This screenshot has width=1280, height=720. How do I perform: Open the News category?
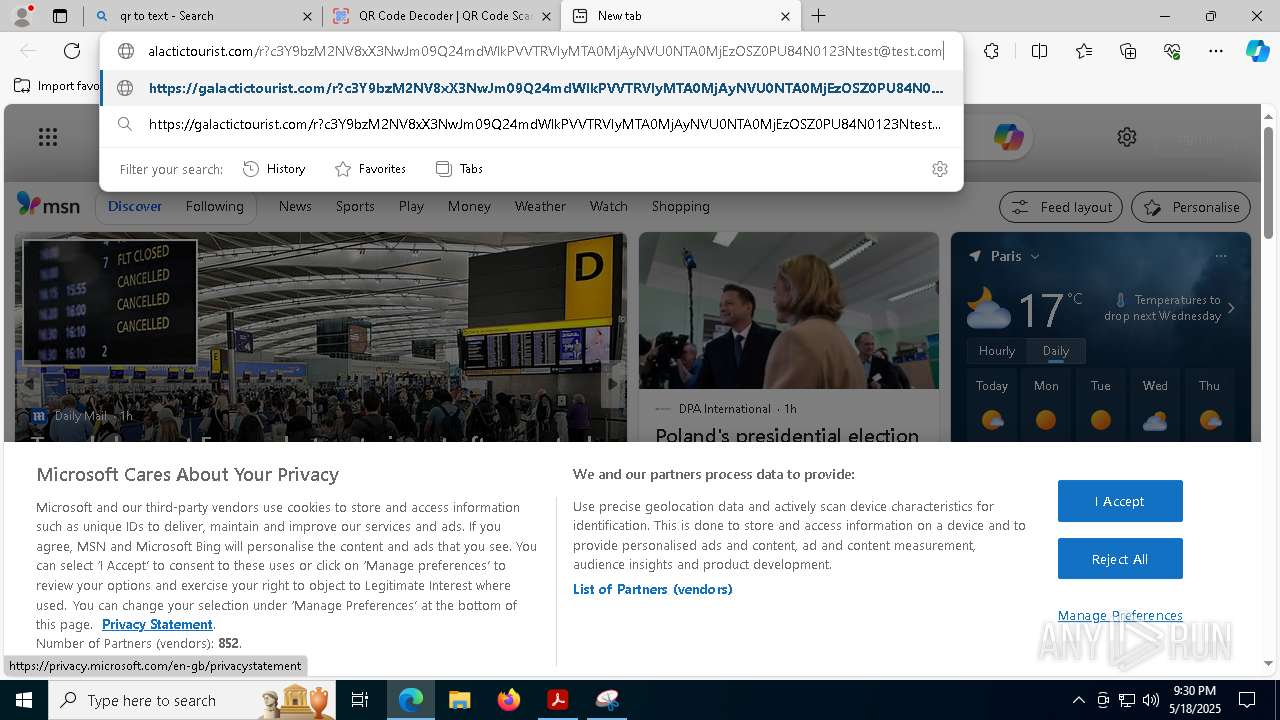click(295, 206)
